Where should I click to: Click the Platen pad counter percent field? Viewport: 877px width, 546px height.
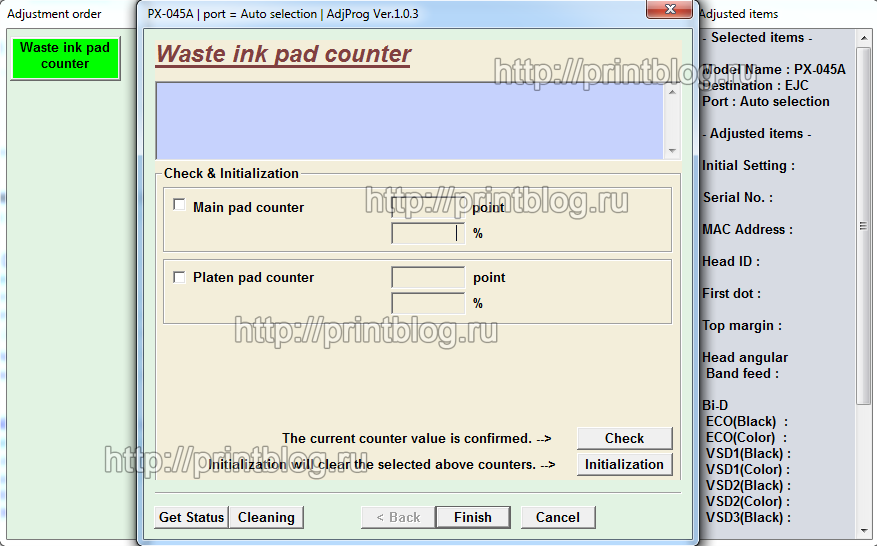tap(428, 303)
